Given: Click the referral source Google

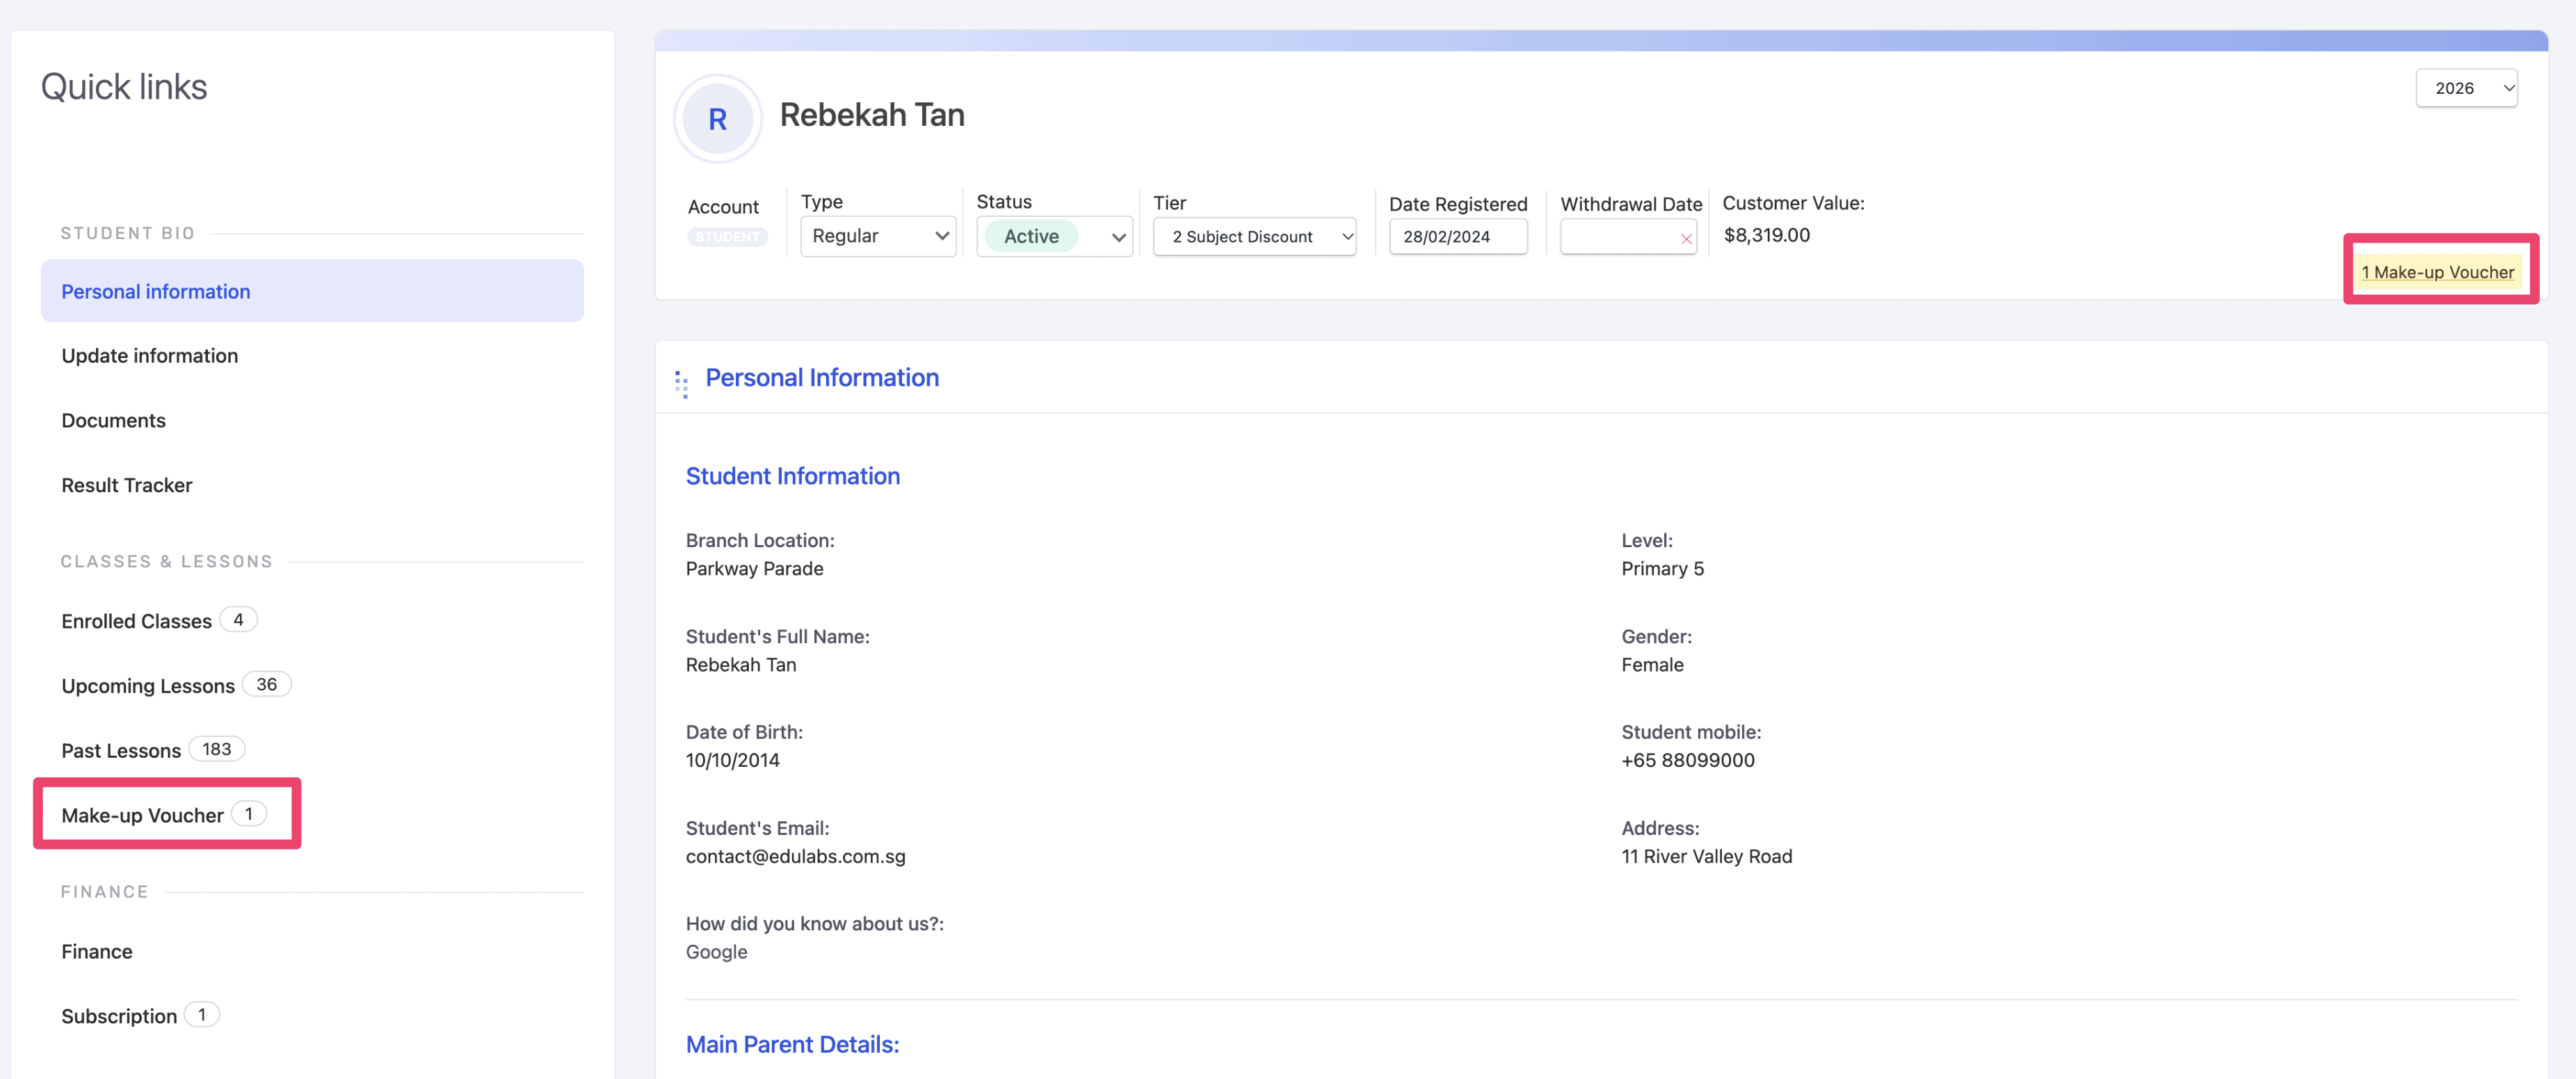Looking at the screenshot, I should coord(716,952).
